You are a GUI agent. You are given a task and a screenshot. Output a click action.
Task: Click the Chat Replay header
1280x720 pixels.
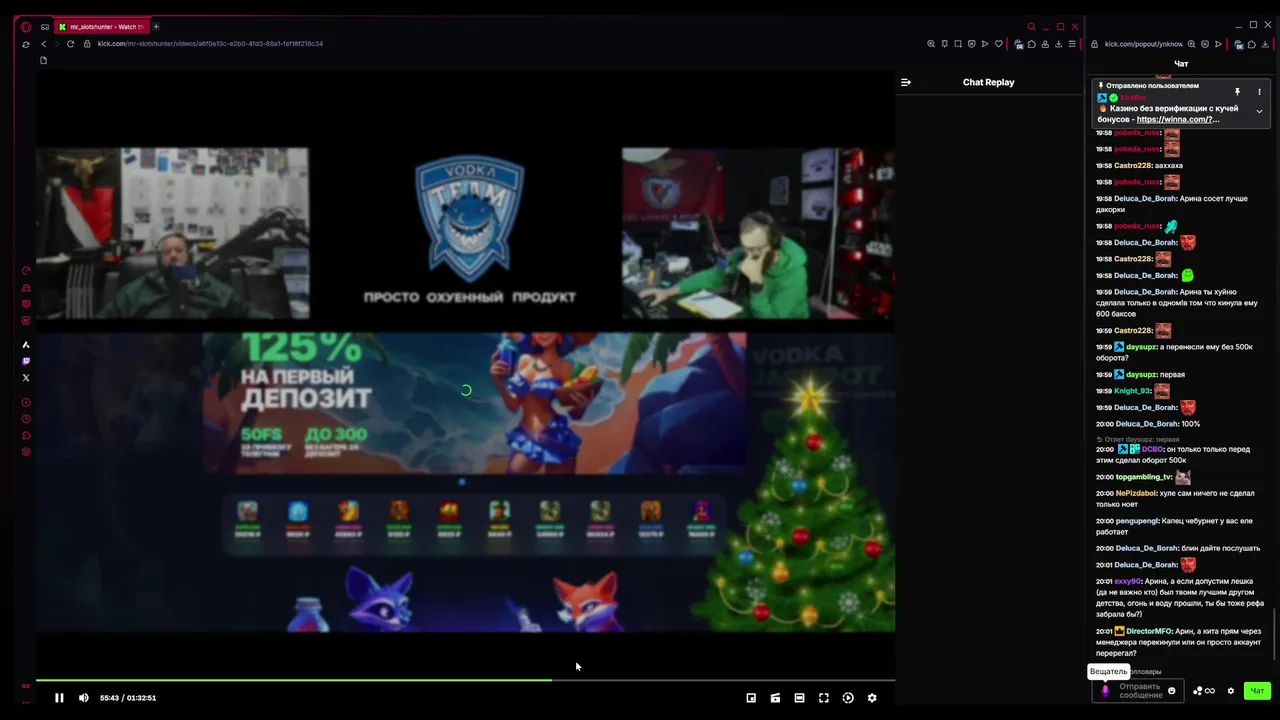[x=988, y=82]
